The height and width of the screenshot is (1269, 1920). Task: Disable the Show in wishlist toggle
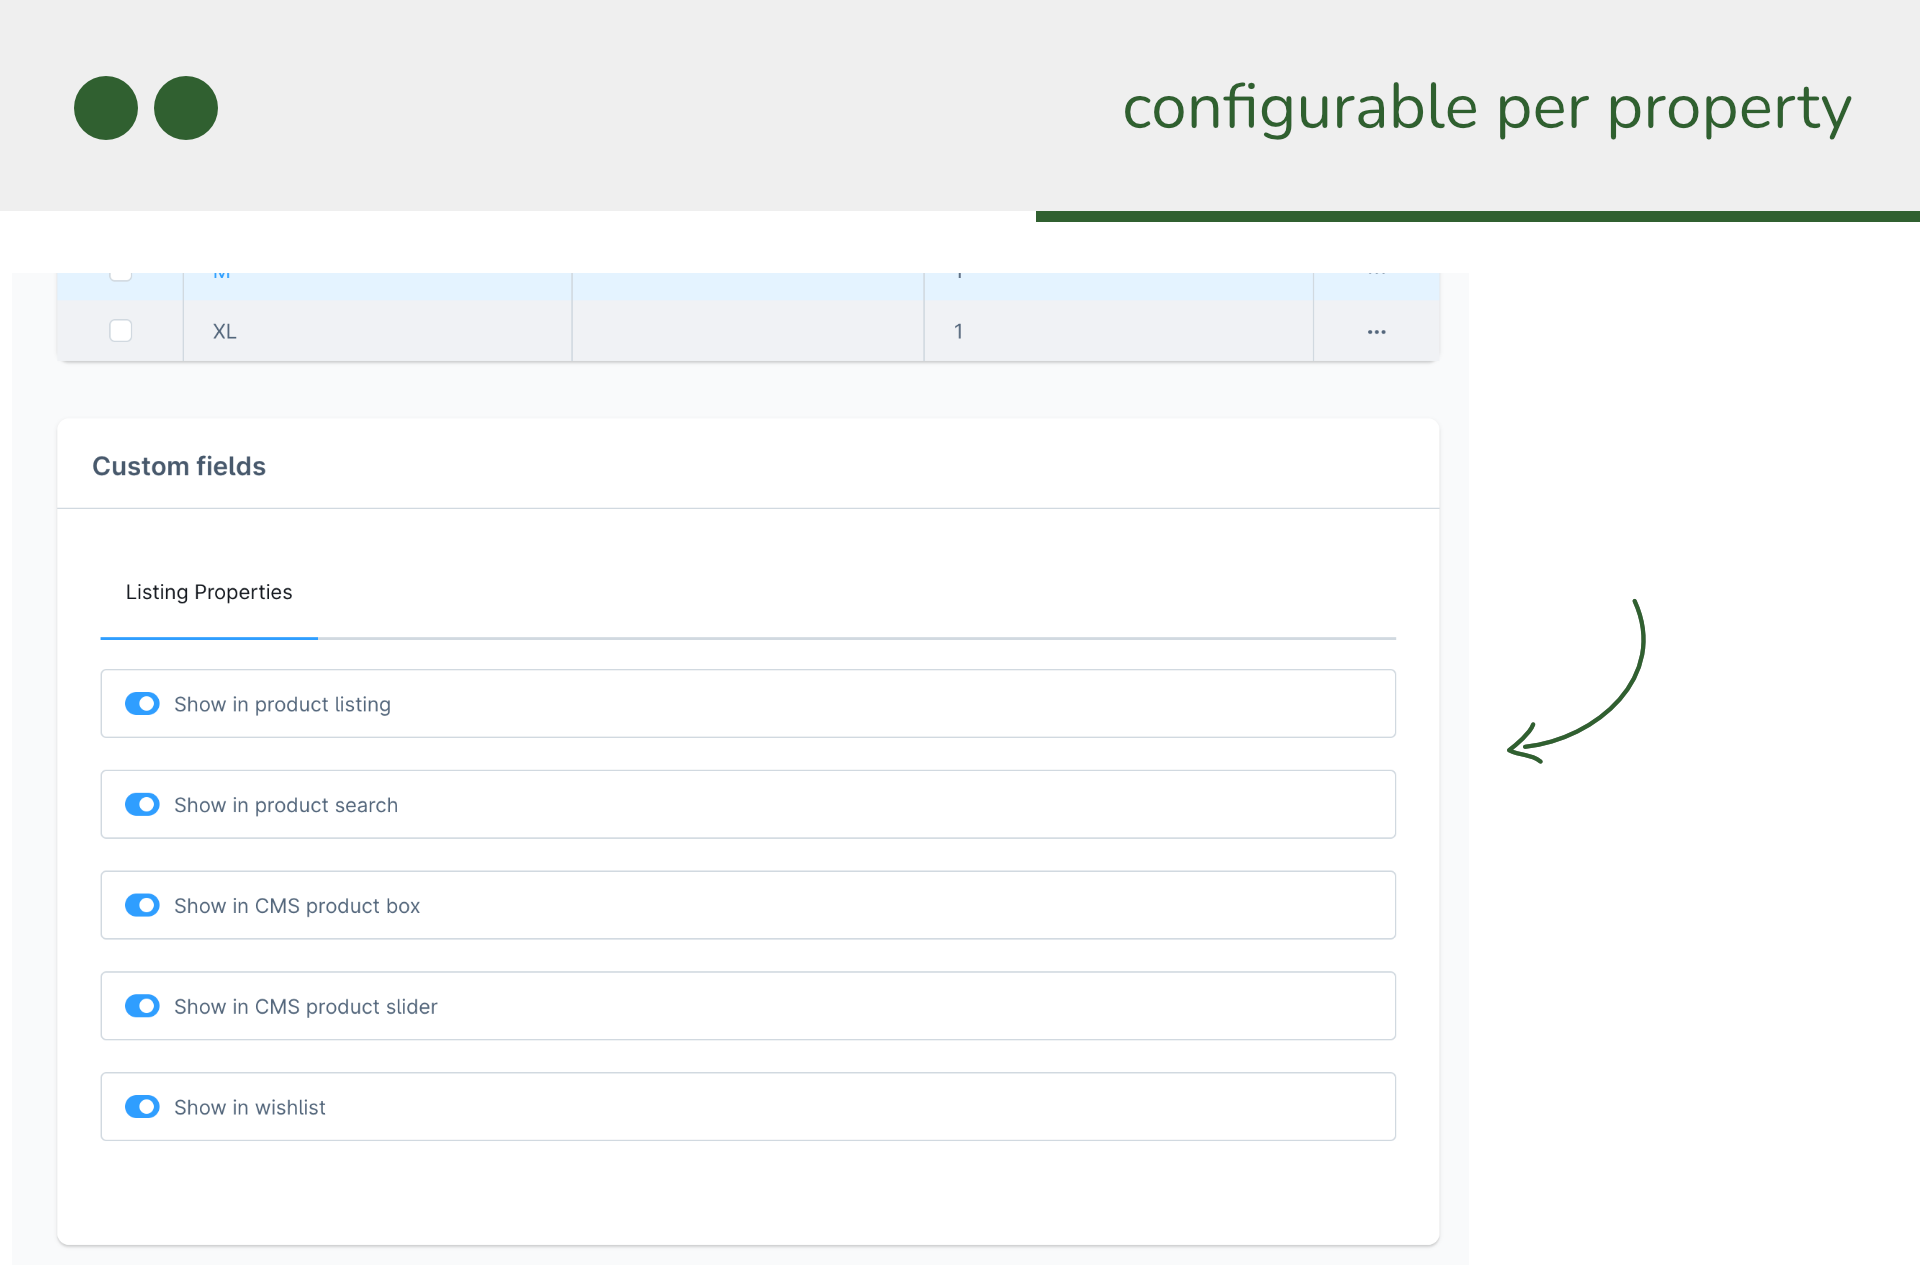(x=142, y=1107)
